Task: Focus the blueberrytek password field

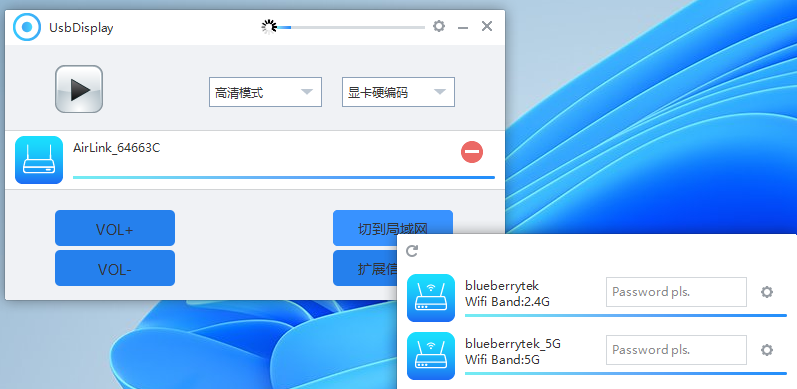Action: 676,292
